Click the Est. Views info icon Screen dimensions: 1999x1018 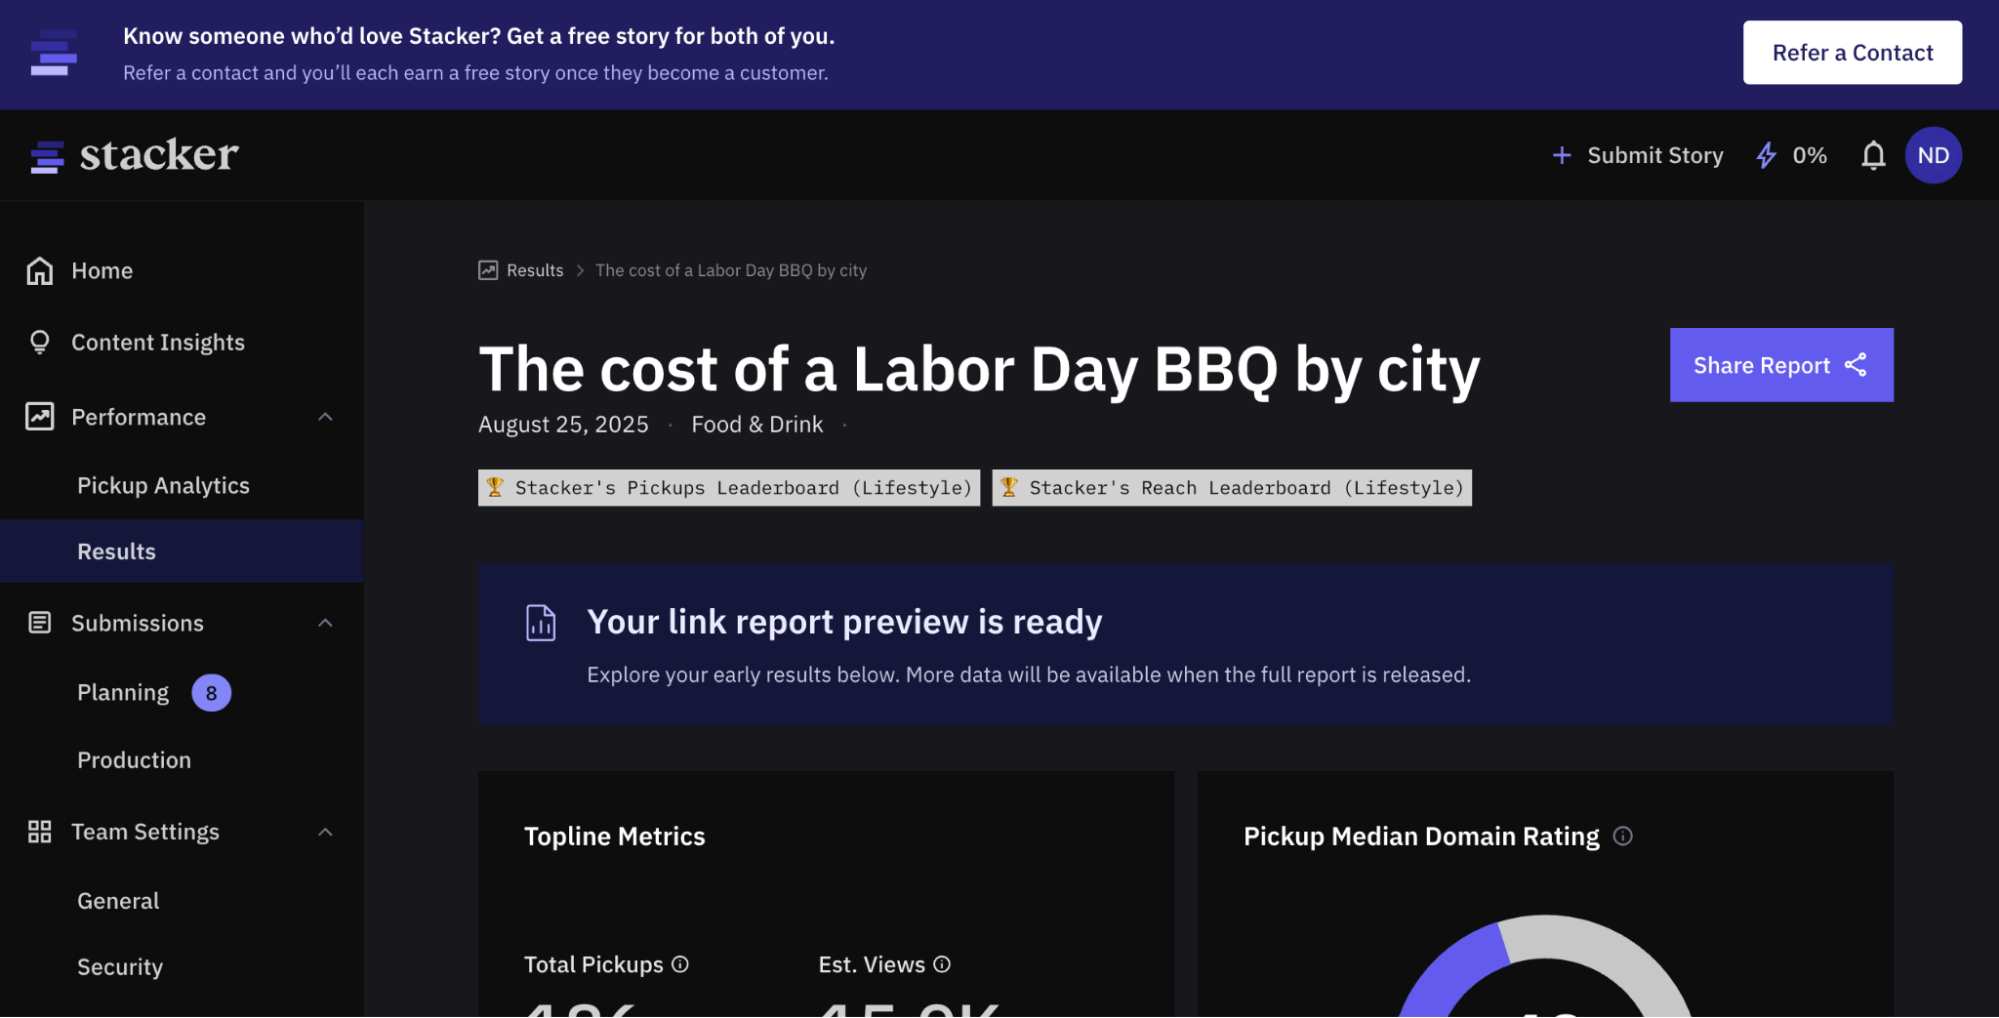point(942,964)
